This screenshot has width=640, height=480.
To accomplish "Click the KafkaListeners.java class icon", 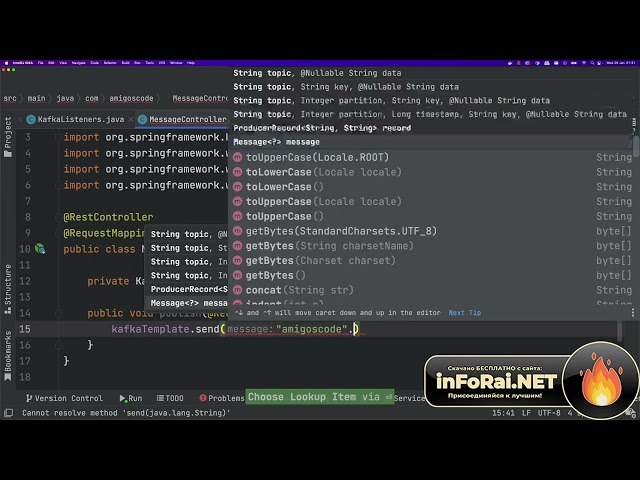I will click(x=31, y=119).
